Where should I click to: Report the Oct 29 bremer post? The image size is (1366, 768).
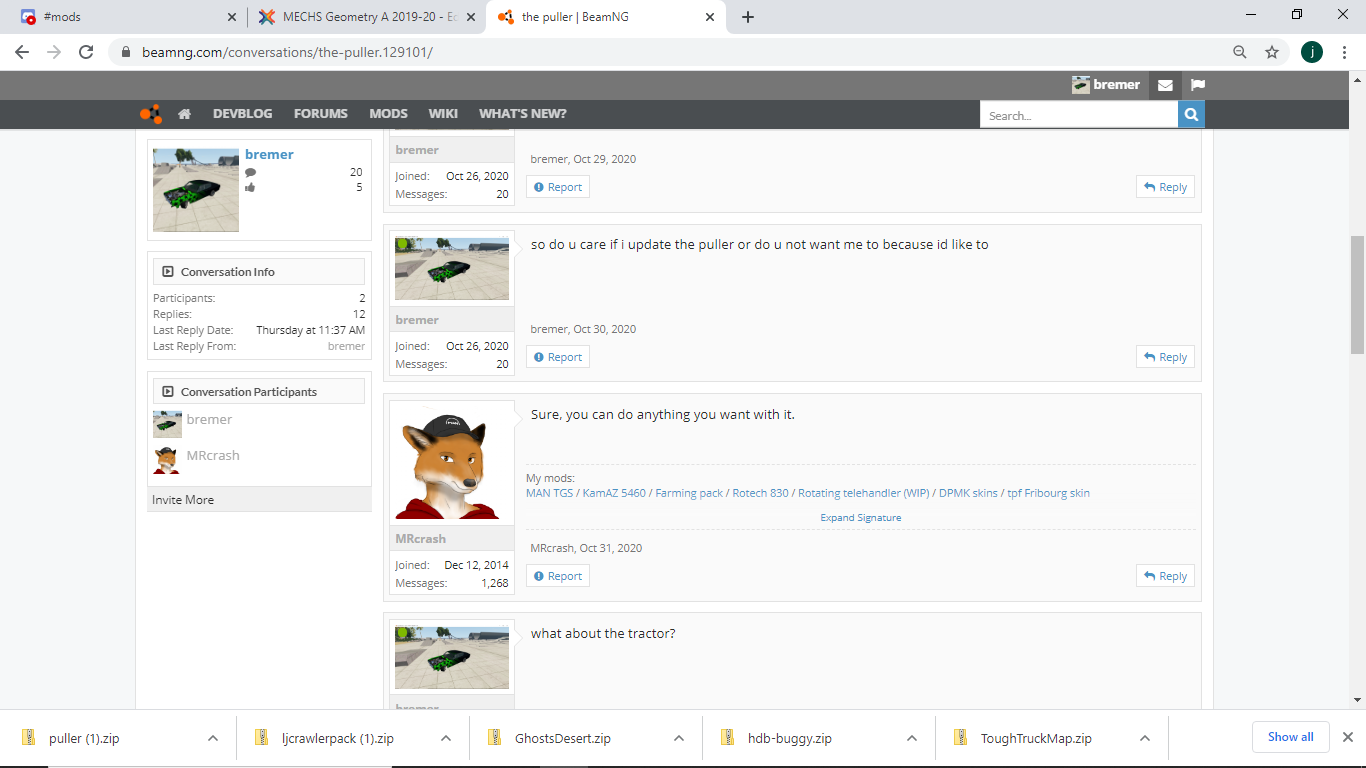558,187
